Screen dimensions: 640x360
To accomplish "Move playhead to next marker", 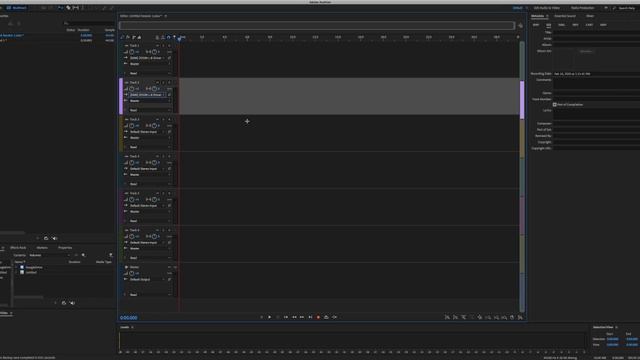I will point(310,317).
